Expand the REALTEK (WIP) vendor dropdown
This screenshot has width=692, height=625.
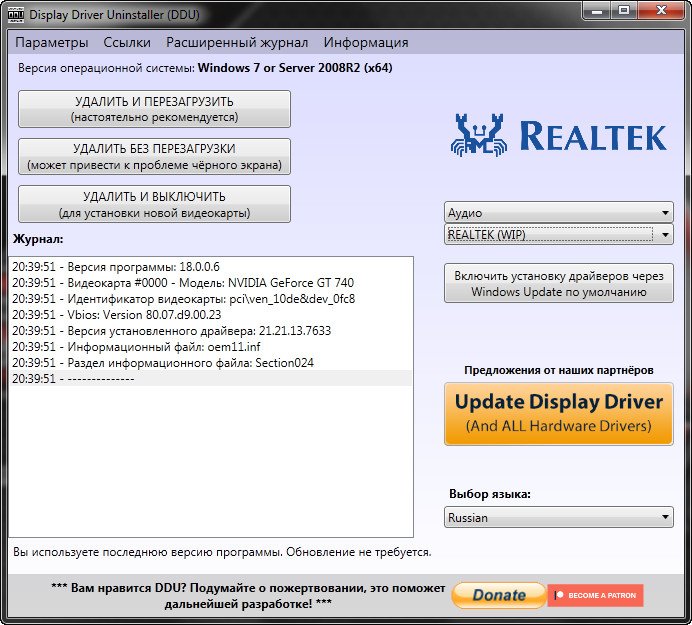(x=558, y=234)
